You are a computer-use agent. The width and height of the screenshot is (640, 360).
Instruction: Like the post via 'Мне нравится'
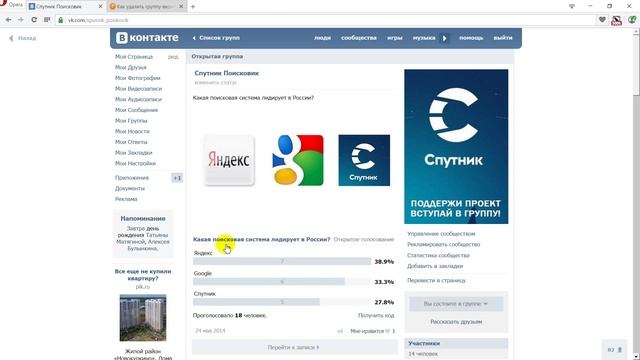click(372, 331)
